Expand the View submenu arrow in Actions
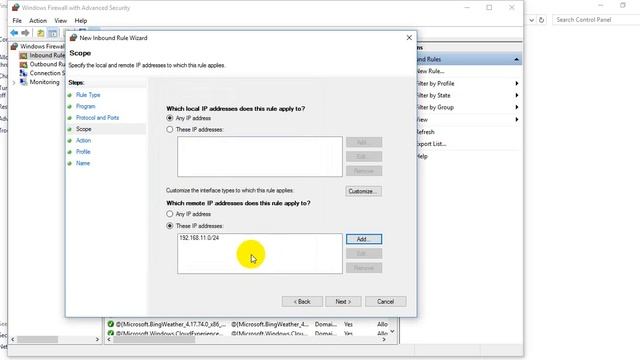The height and width of the screenshot is (360, 640). pyautogui.click(x=517, y=119)
